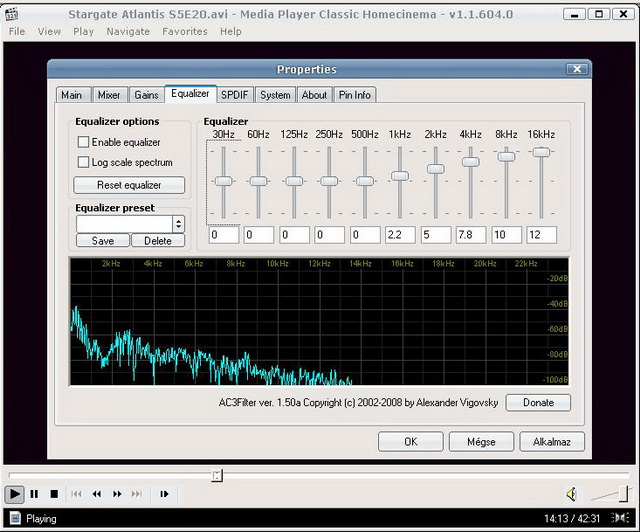The image size is (640, 532).
Task: Pause the video playback
Action: [34, 494]
